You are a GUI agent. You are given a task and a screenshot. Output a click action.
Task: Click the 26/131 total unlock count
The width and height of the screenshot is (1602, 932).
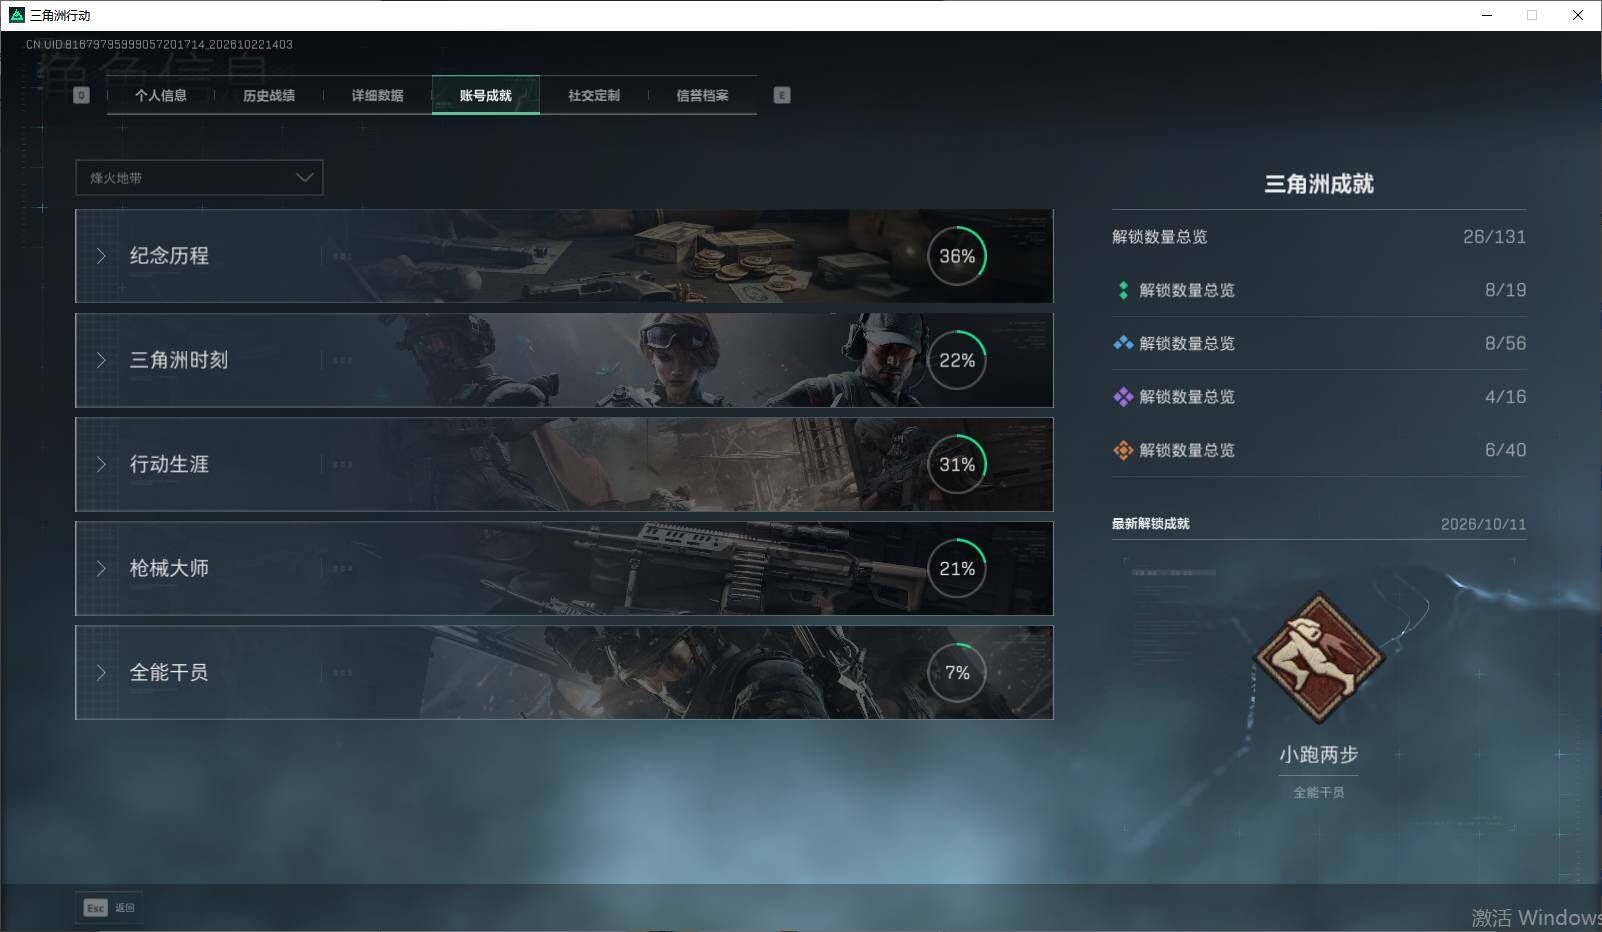pyautogui.click(x=1494, y=237)
